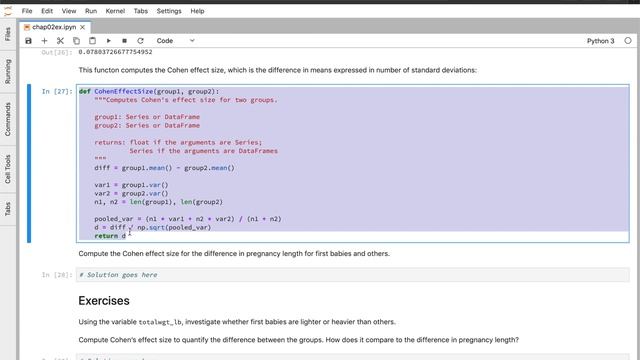Show the Tabs sidebar panel
The image size is (640, 360).
8,209
